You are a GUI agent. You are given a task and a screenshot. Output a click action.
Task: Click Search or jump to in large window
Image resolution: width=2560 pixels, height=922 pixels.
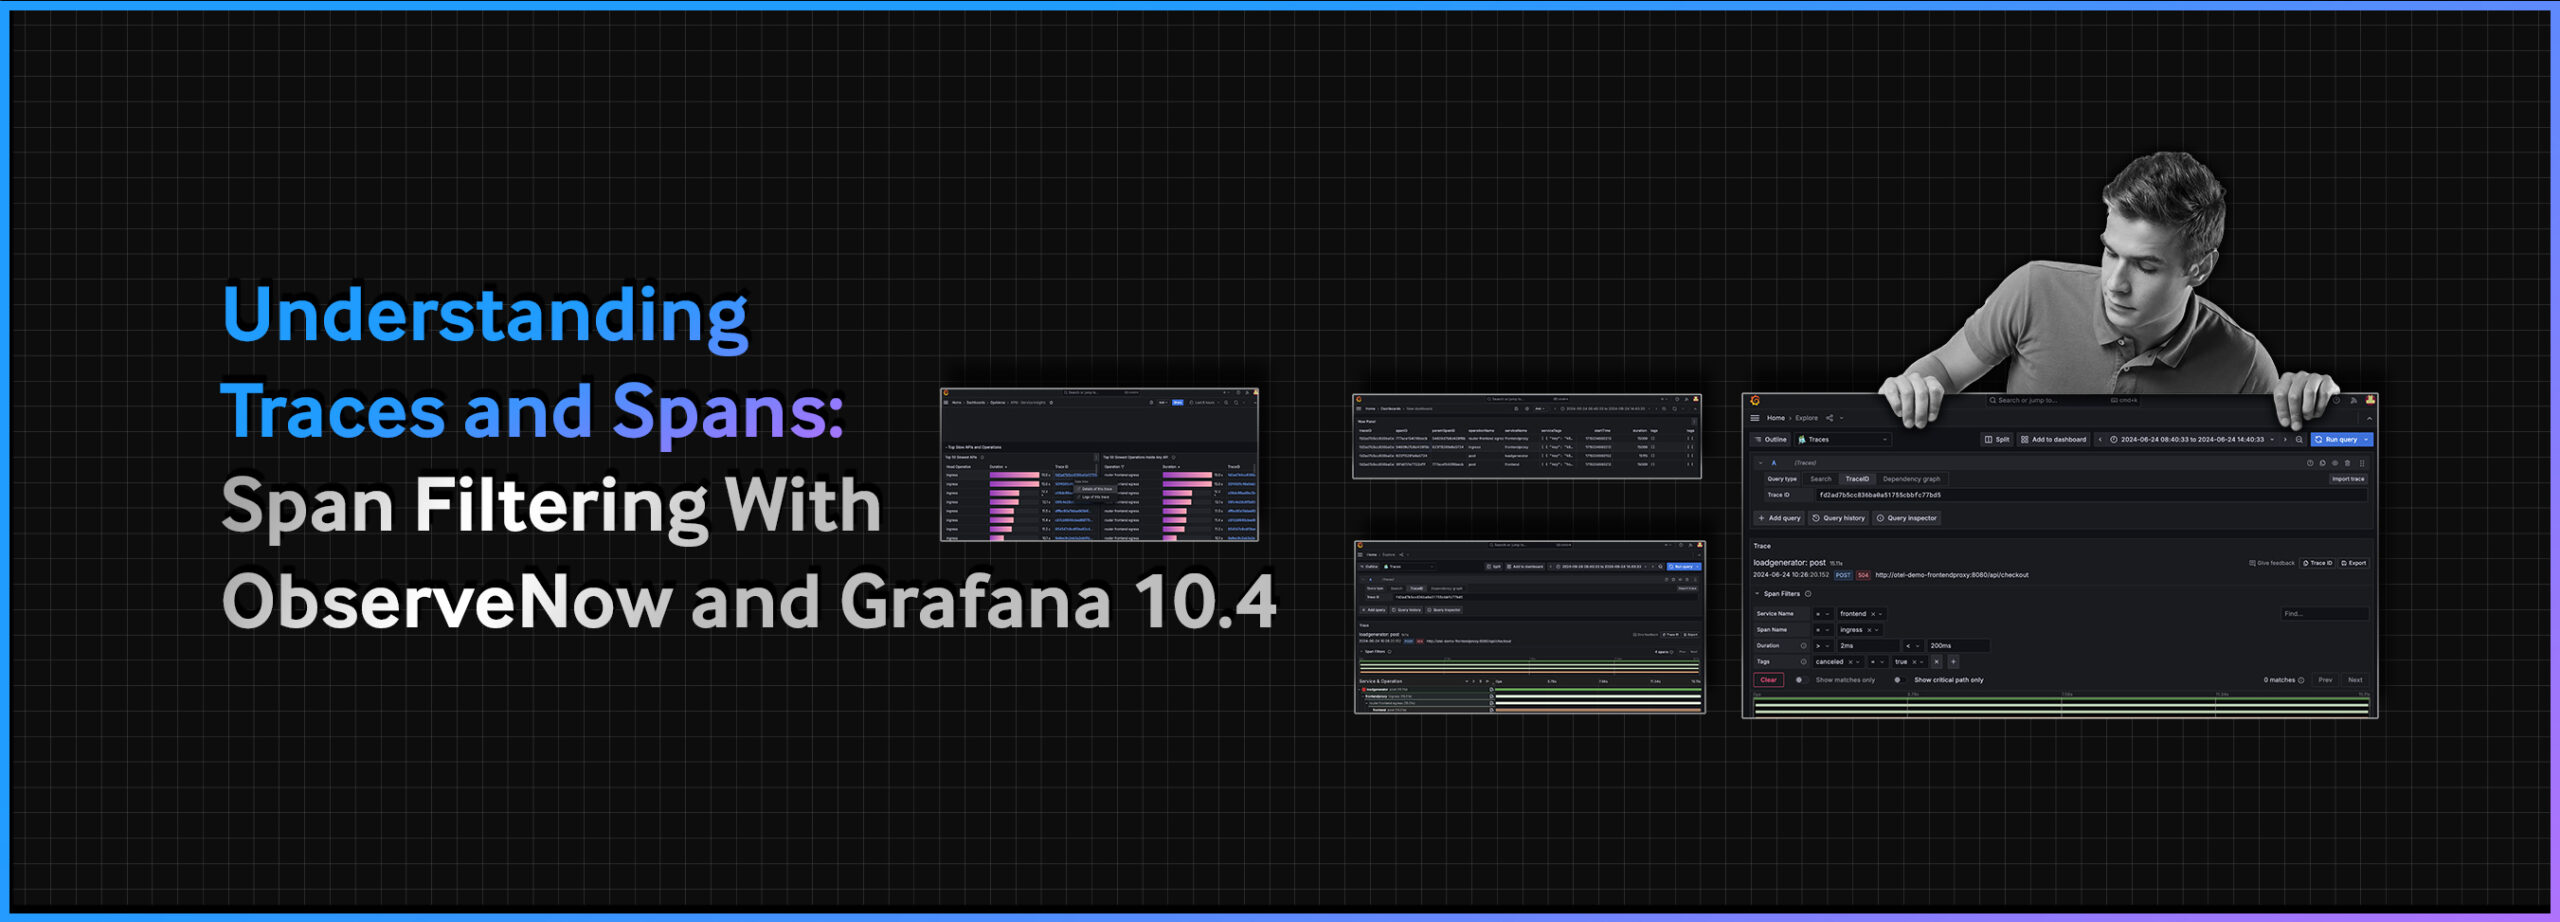click(2062, 400)
